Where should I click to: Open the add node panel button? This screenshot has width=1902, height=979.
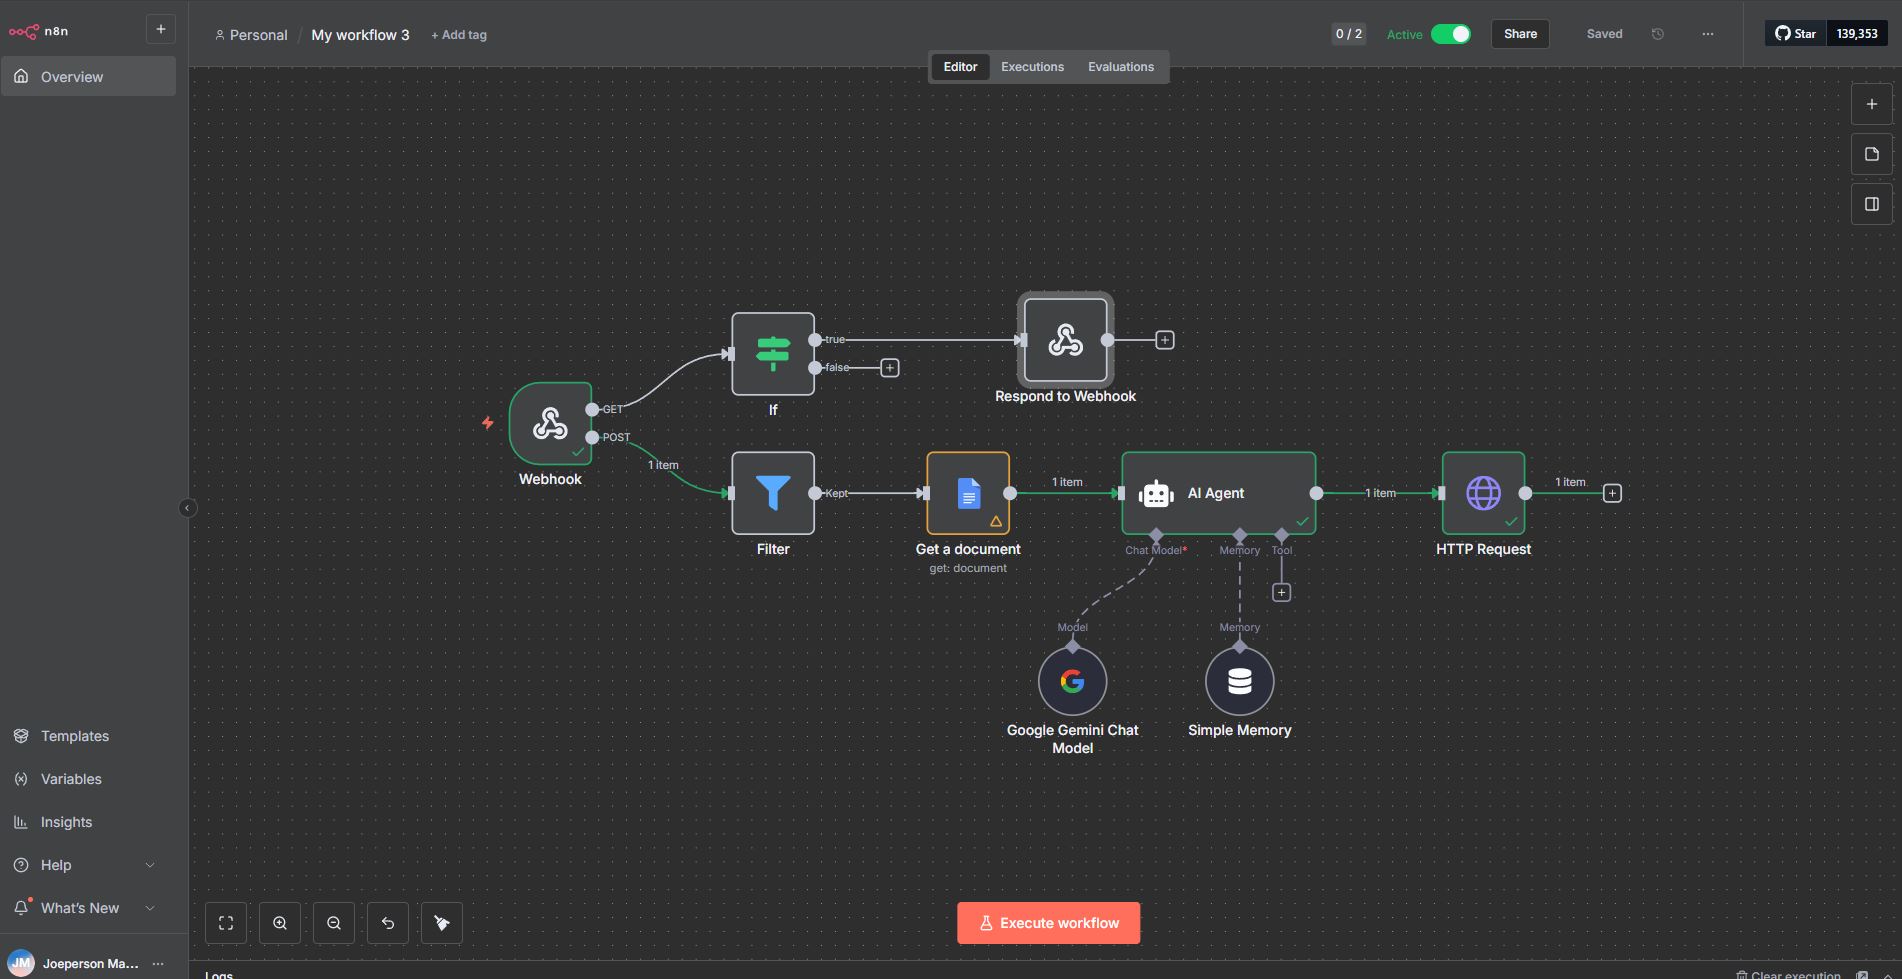pos(1871,104)
